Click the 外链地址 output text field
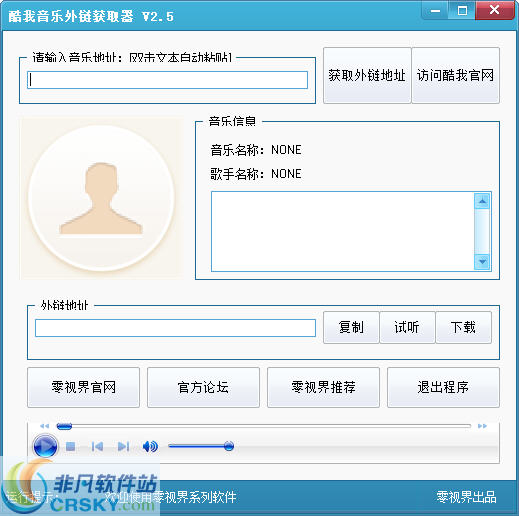Image resolution: width=519 pixels, height=516 pixels. (175, 328)
